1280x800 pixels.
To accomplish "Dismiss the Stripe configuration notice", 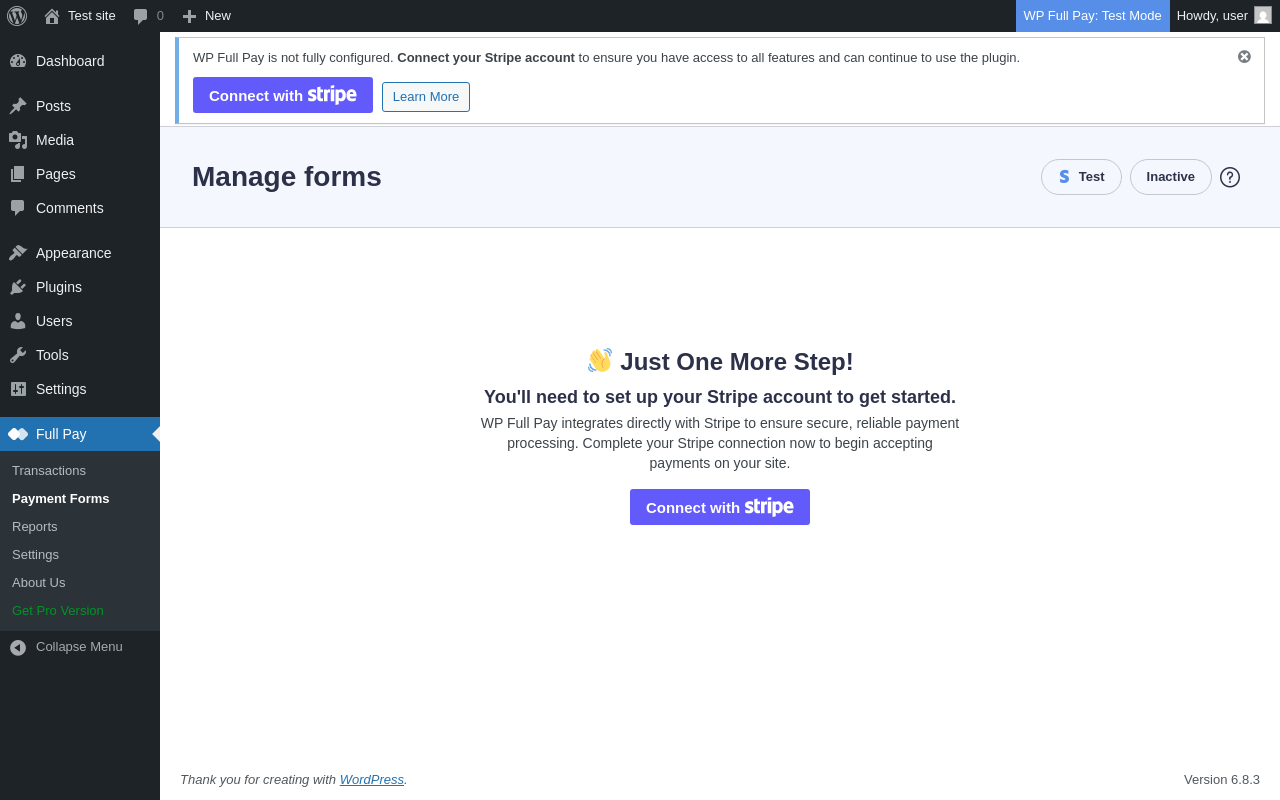I will pos(1244,57).
